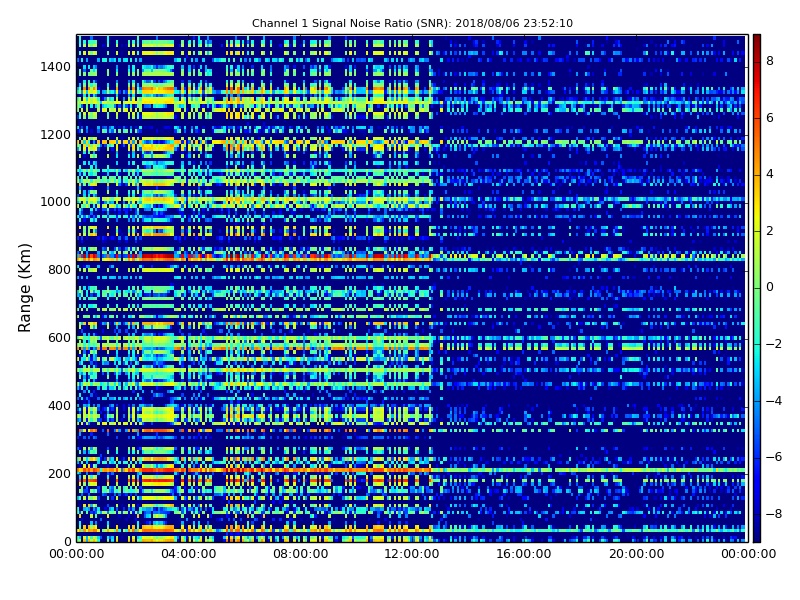Click the colorbar value −2 label
800x600 pixels.
pyautogui.click(x=774, y=344)
